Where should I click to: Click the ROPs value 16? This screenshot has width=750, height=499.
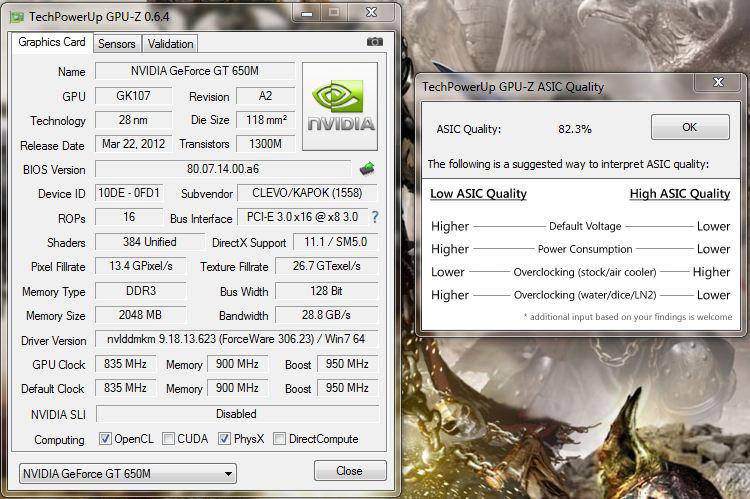[129, 217]
